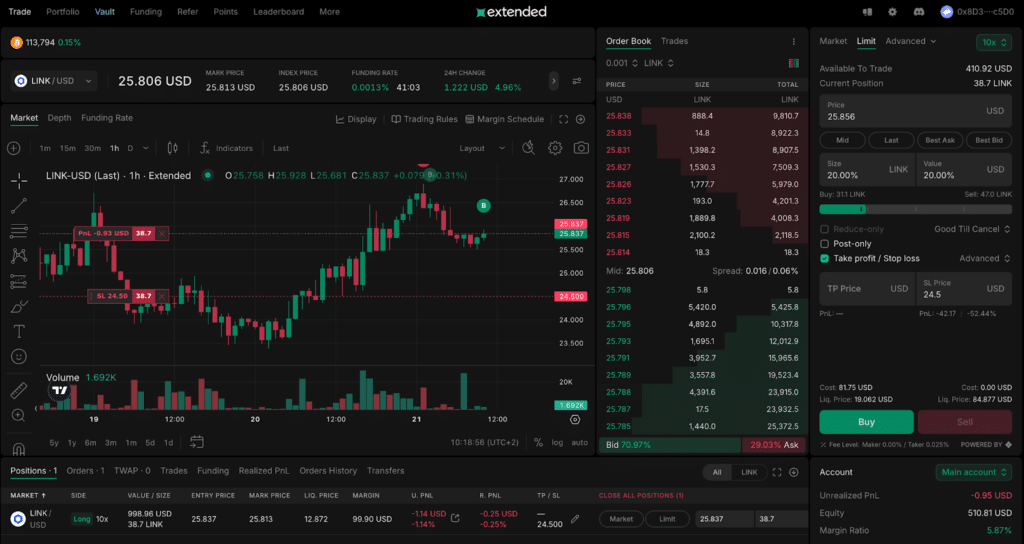Select the trend line drawing tool

click(x=19, y=206)
